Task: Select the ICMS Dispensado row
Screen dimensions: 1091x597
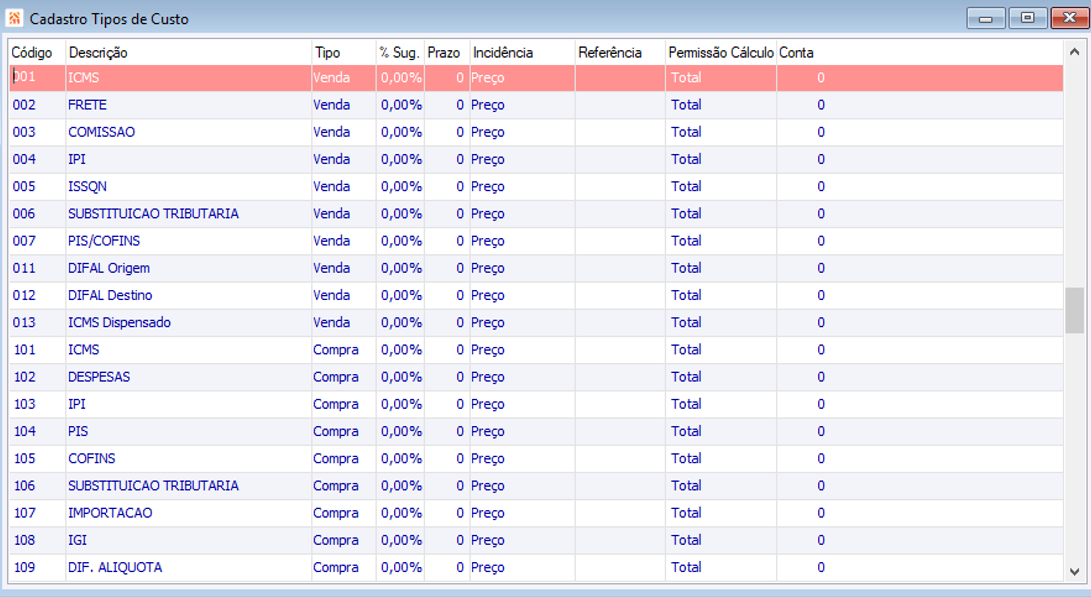Action: tap(536, 322)
